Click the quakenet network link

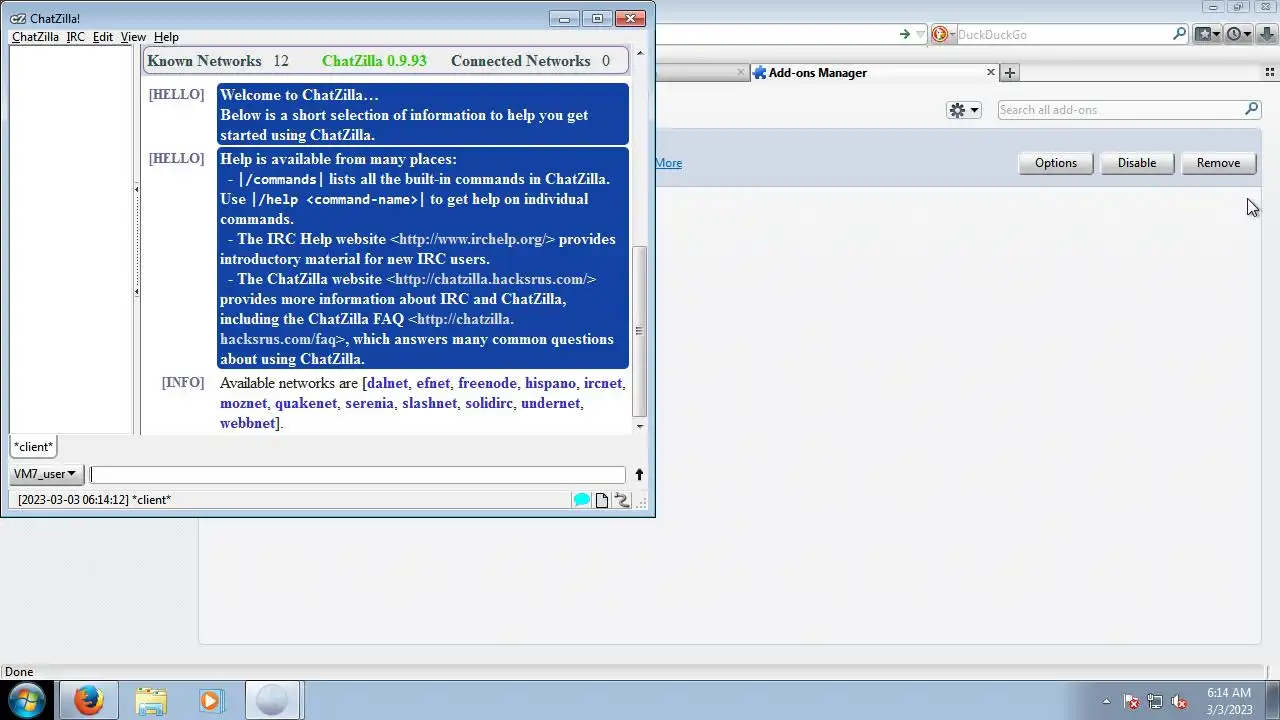[306, 403]
